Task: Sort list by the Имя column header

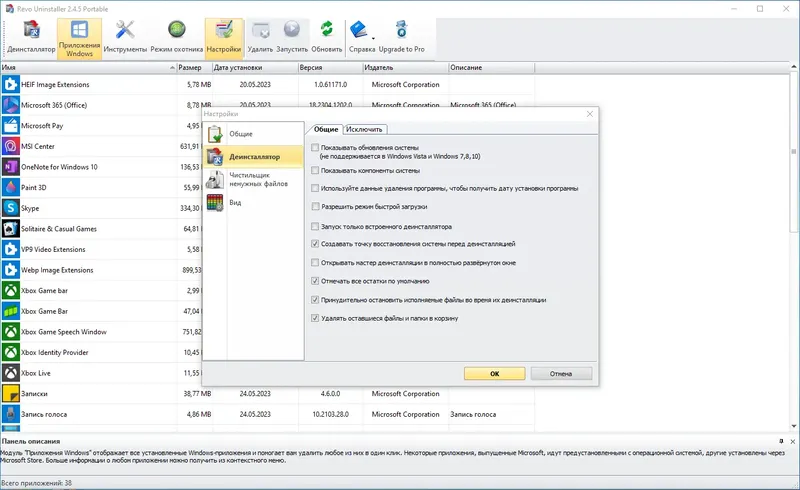Action: (88, 67)
